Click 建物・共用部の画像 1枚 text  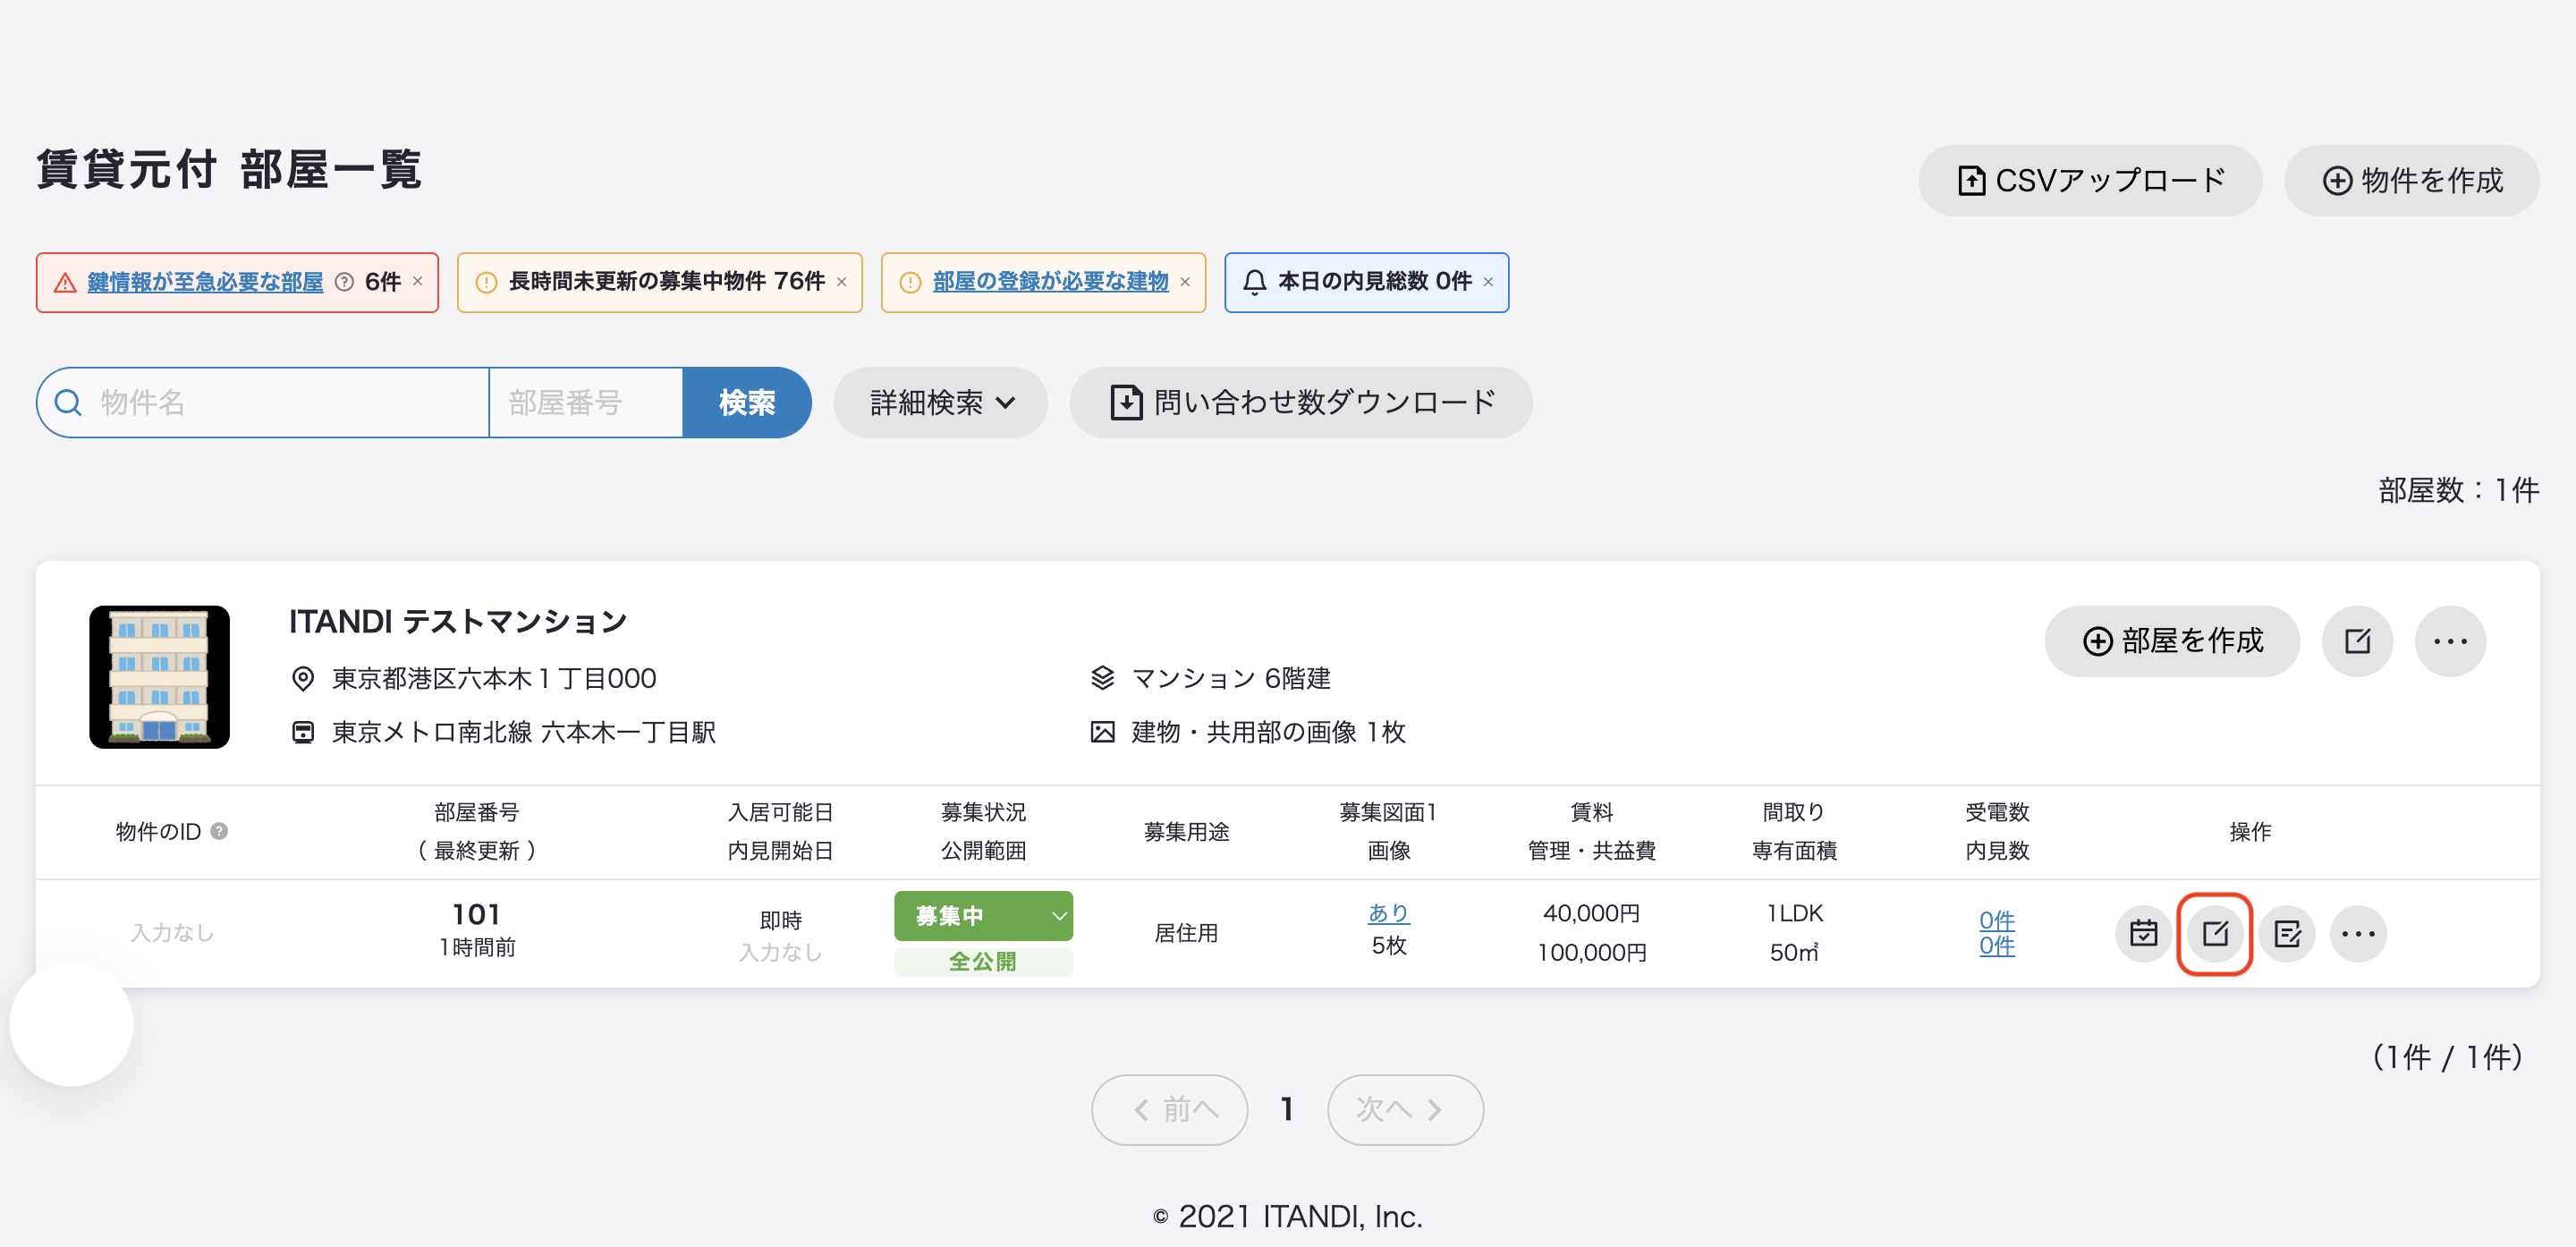[1268, 733]
